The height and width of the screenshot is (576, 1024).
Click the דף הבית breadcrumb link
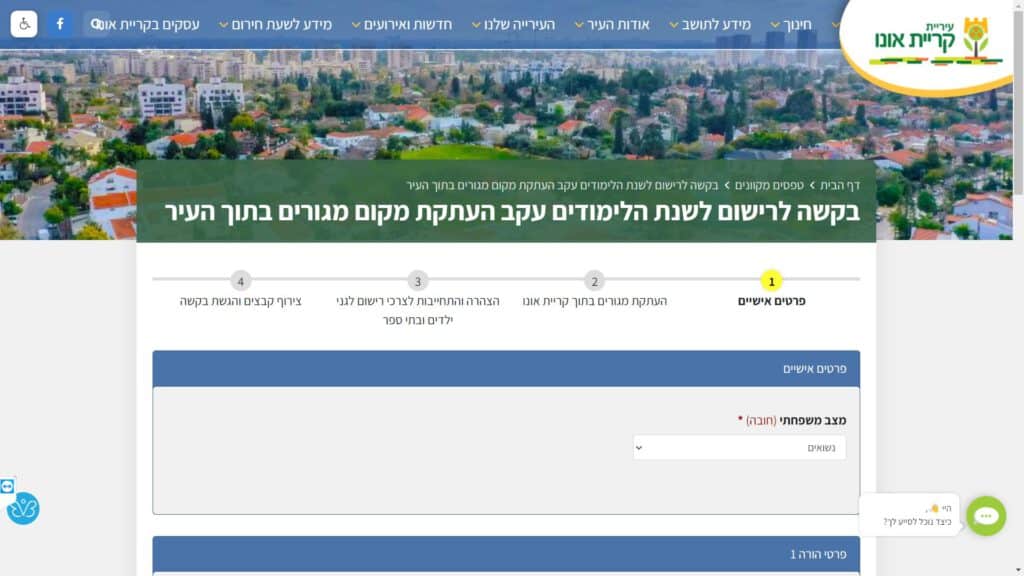point(833,185)
